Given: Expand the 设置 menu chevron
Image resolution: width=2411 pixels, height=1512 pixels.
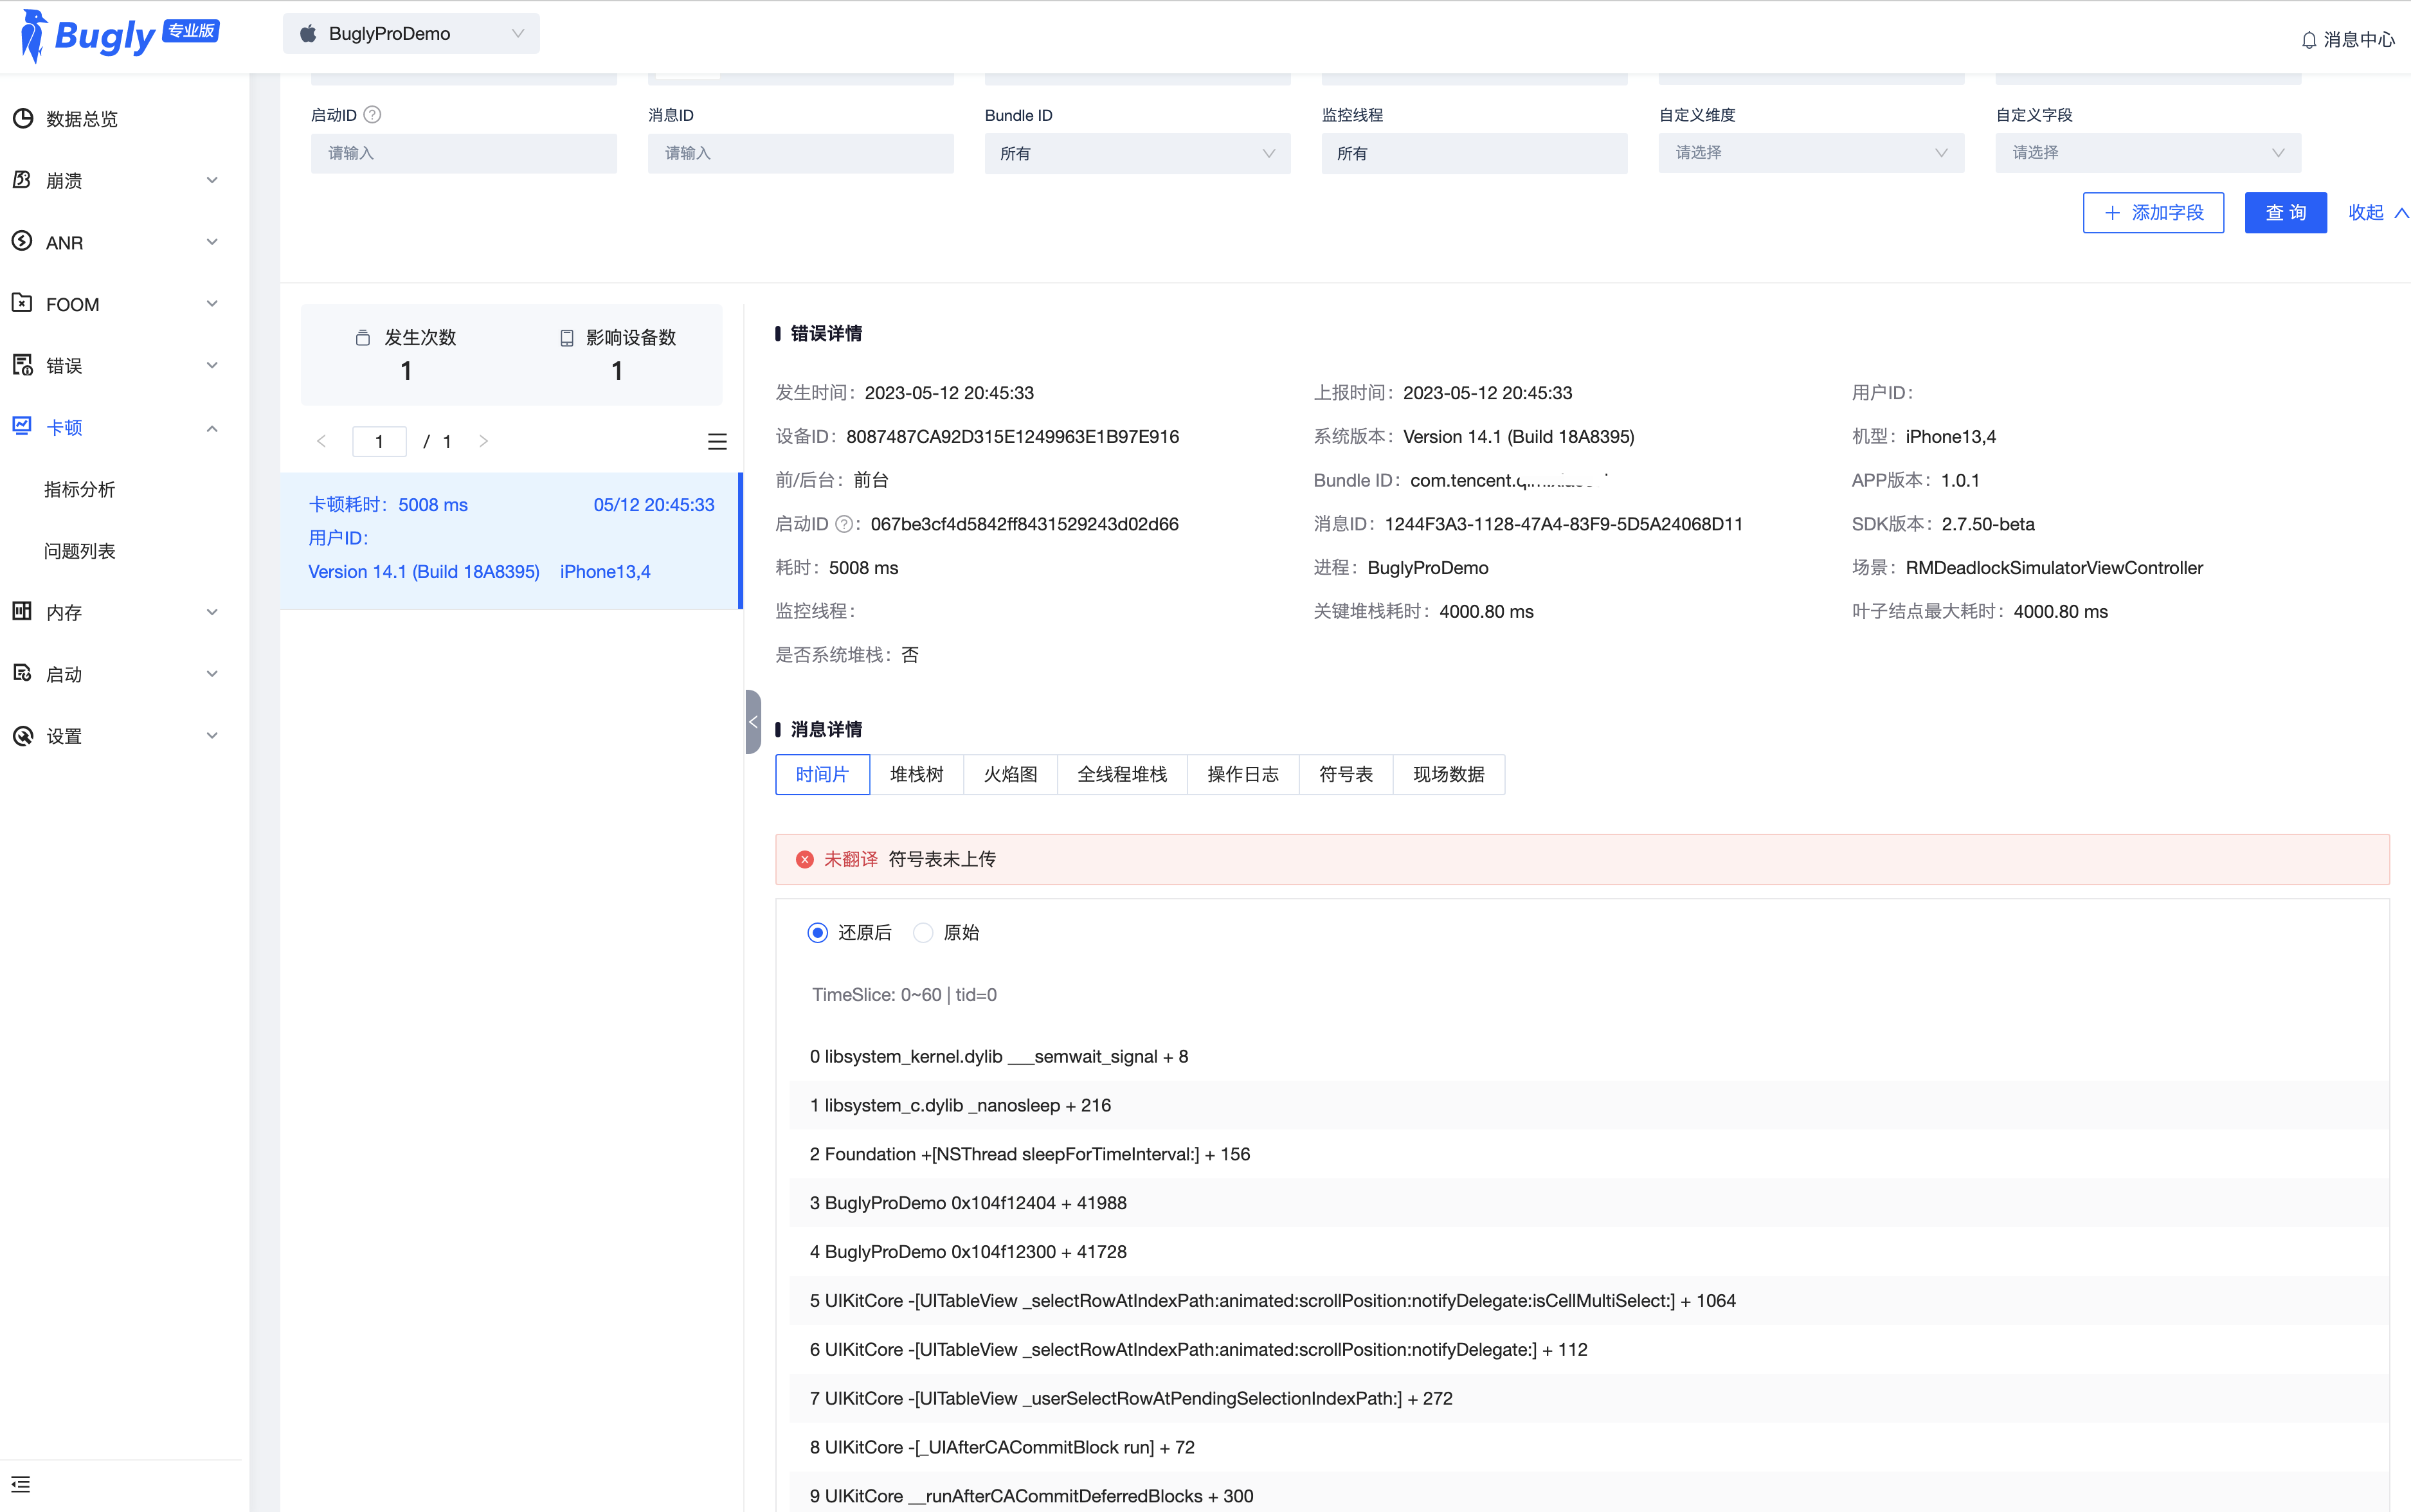Looking at the screenshot, I should click(212, 736).
